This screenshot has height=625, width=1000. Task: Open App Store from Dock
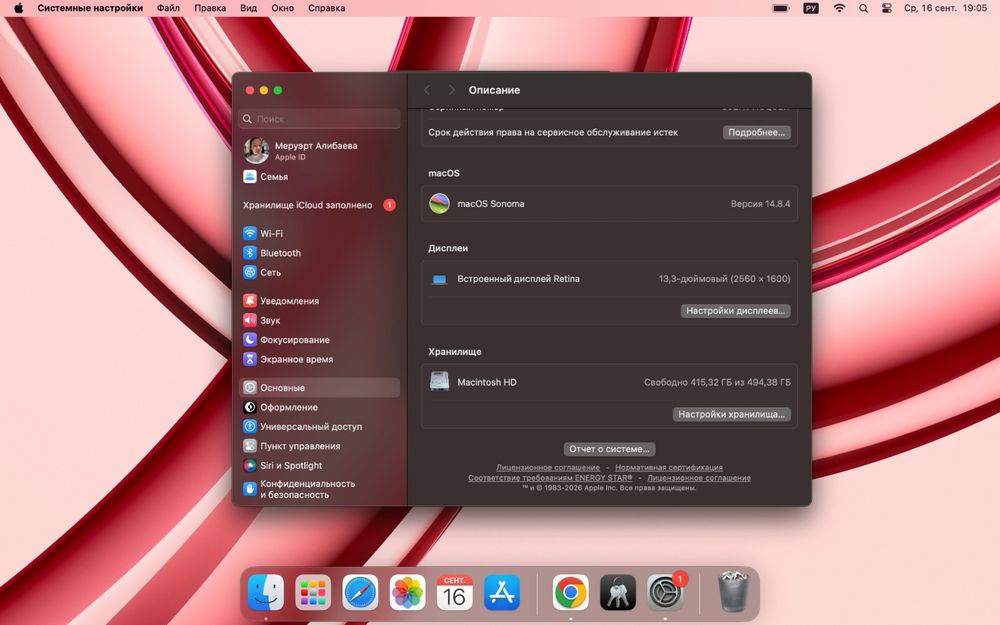[501, 592]
